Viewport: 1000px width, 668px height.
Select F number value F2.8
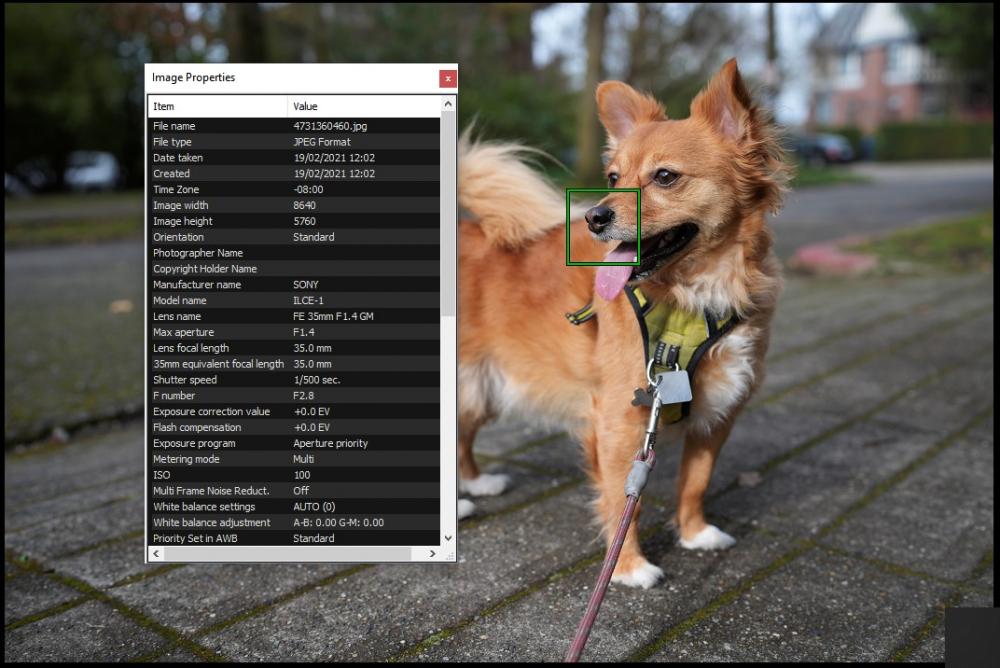click(x=304, y=396)
